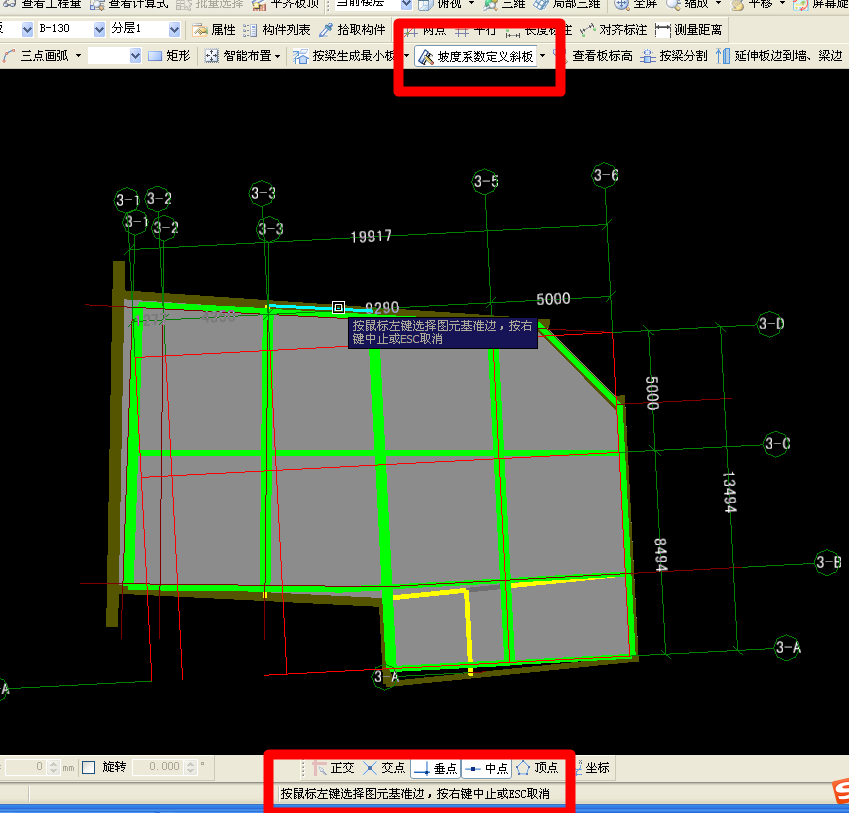Click the 3-6 axis label bubble
Viewport: 849px width, 813px height.
tap(605, 175)
